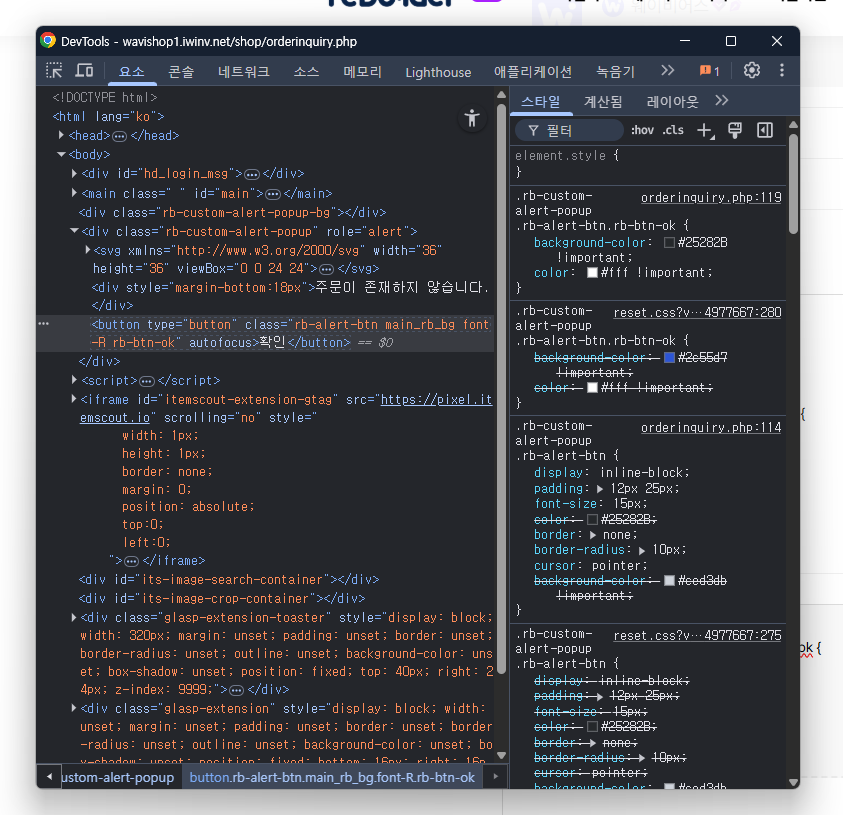Expand the hd_login_msg div node
Image resolution: width=843 pixels, height=815 pixels.
coord(74,173)
